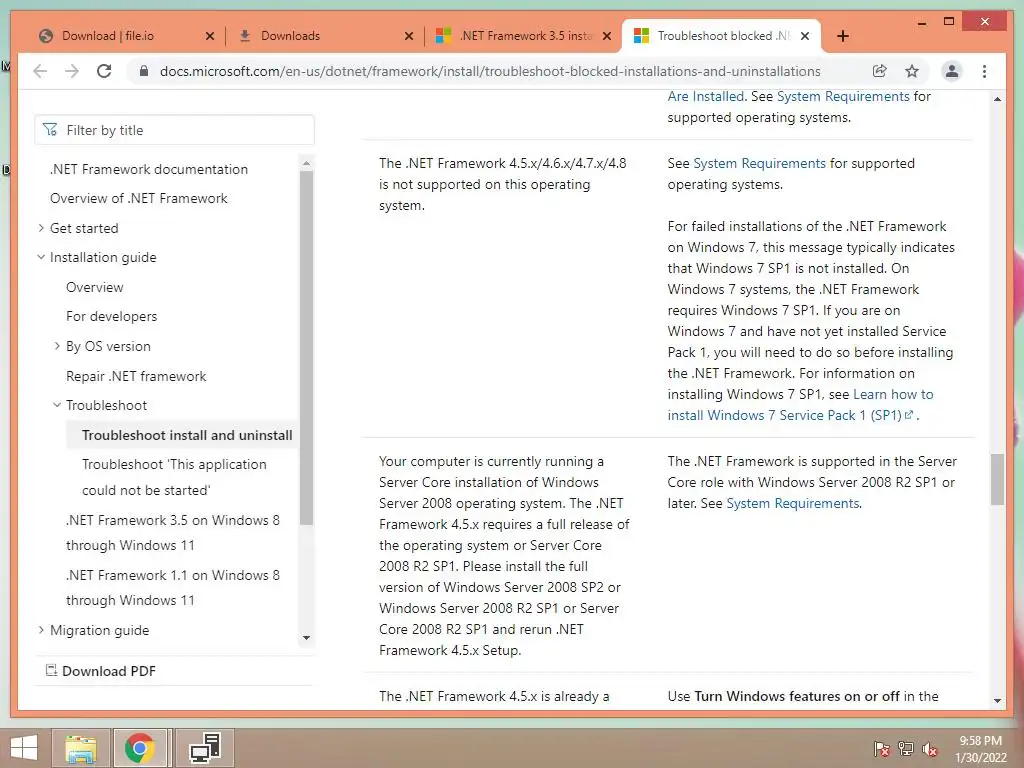Open the Are Installed link
Screen dimensions: 1024x768
pos(705,97)
